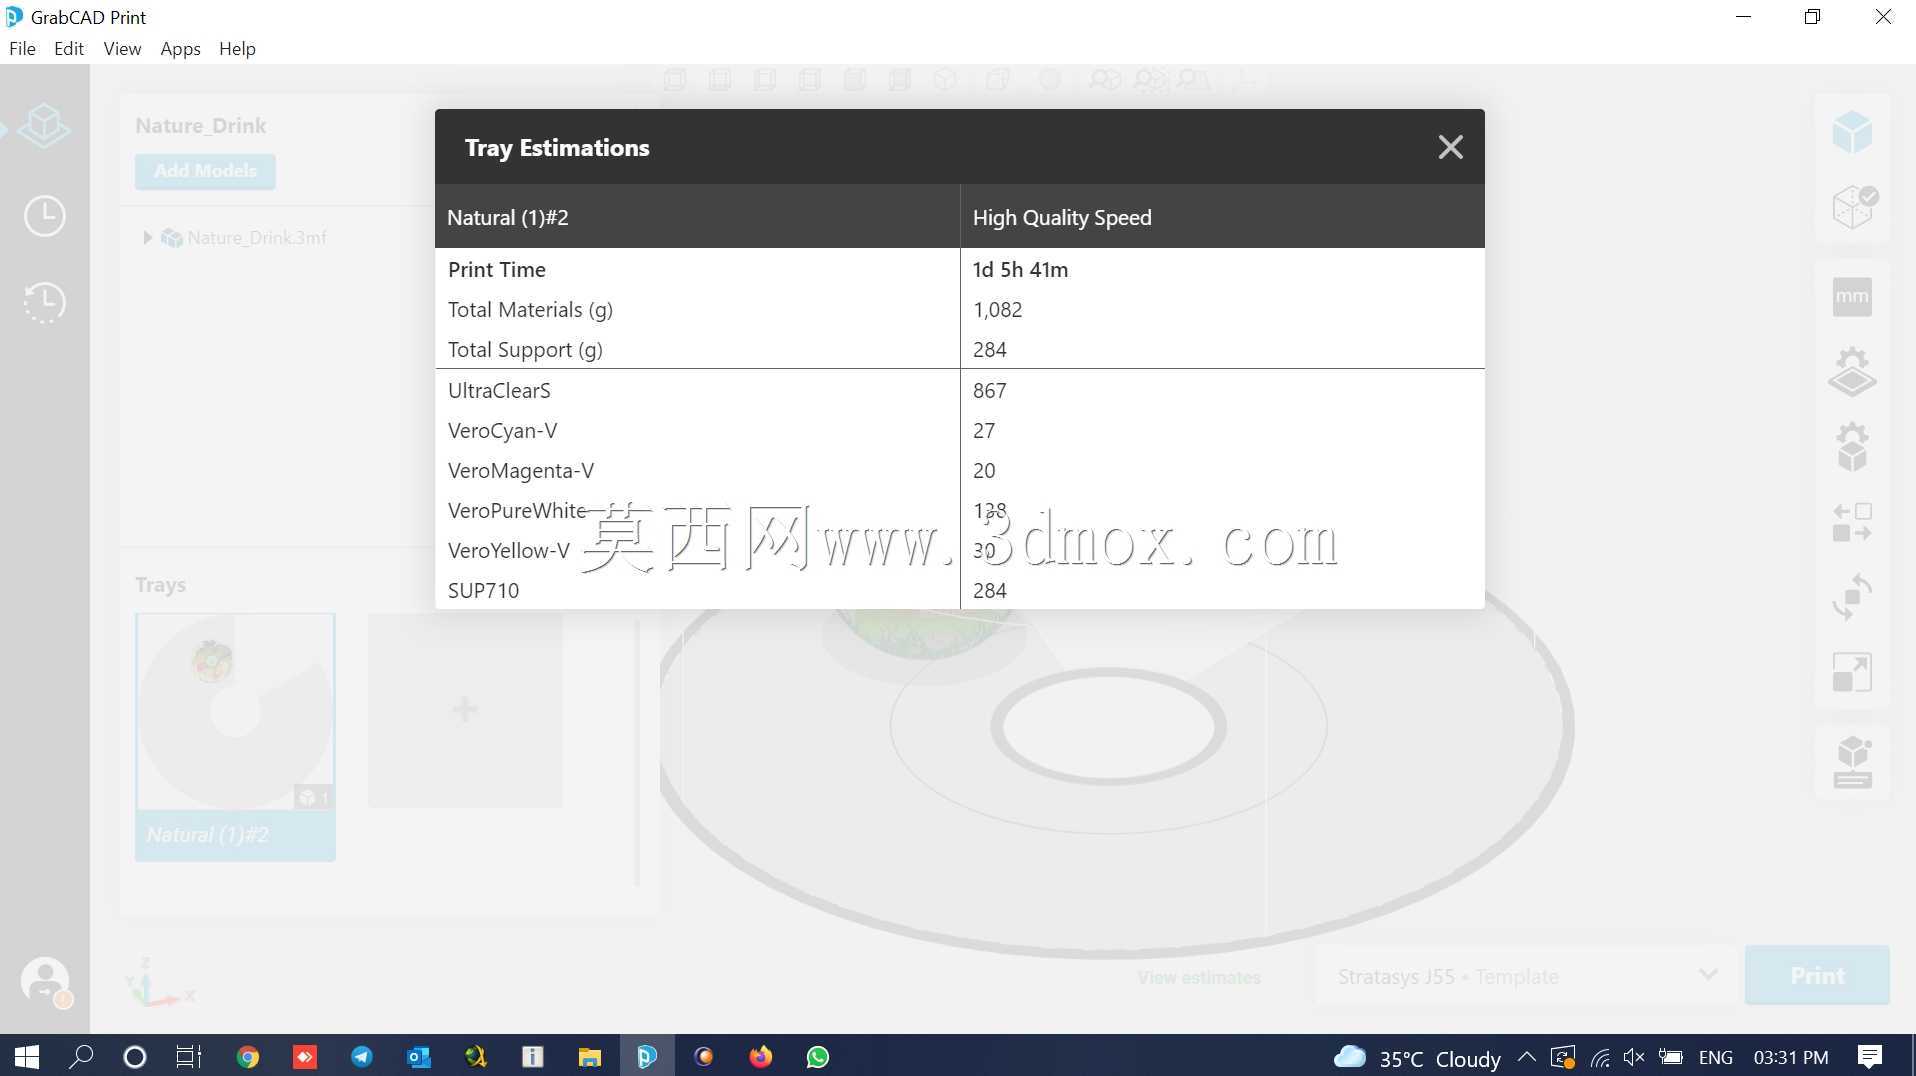Open model settings gear-cube icon

coord(1852,446)
